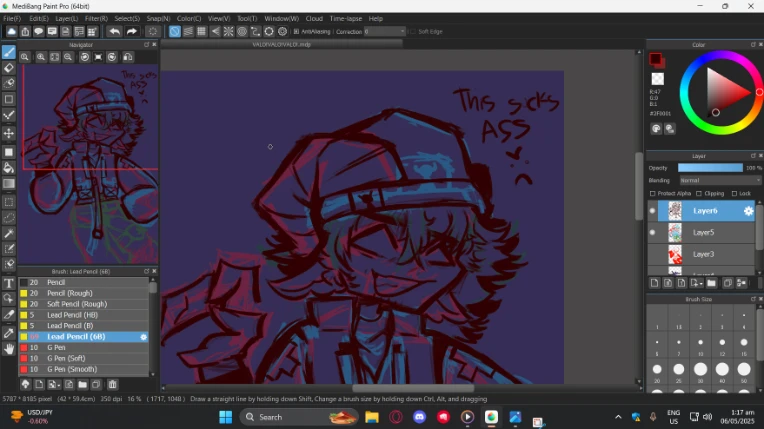This screenshot has width=764, height=429.
Task: Enable layer Lock checkbox
Action: click(734, 194)
